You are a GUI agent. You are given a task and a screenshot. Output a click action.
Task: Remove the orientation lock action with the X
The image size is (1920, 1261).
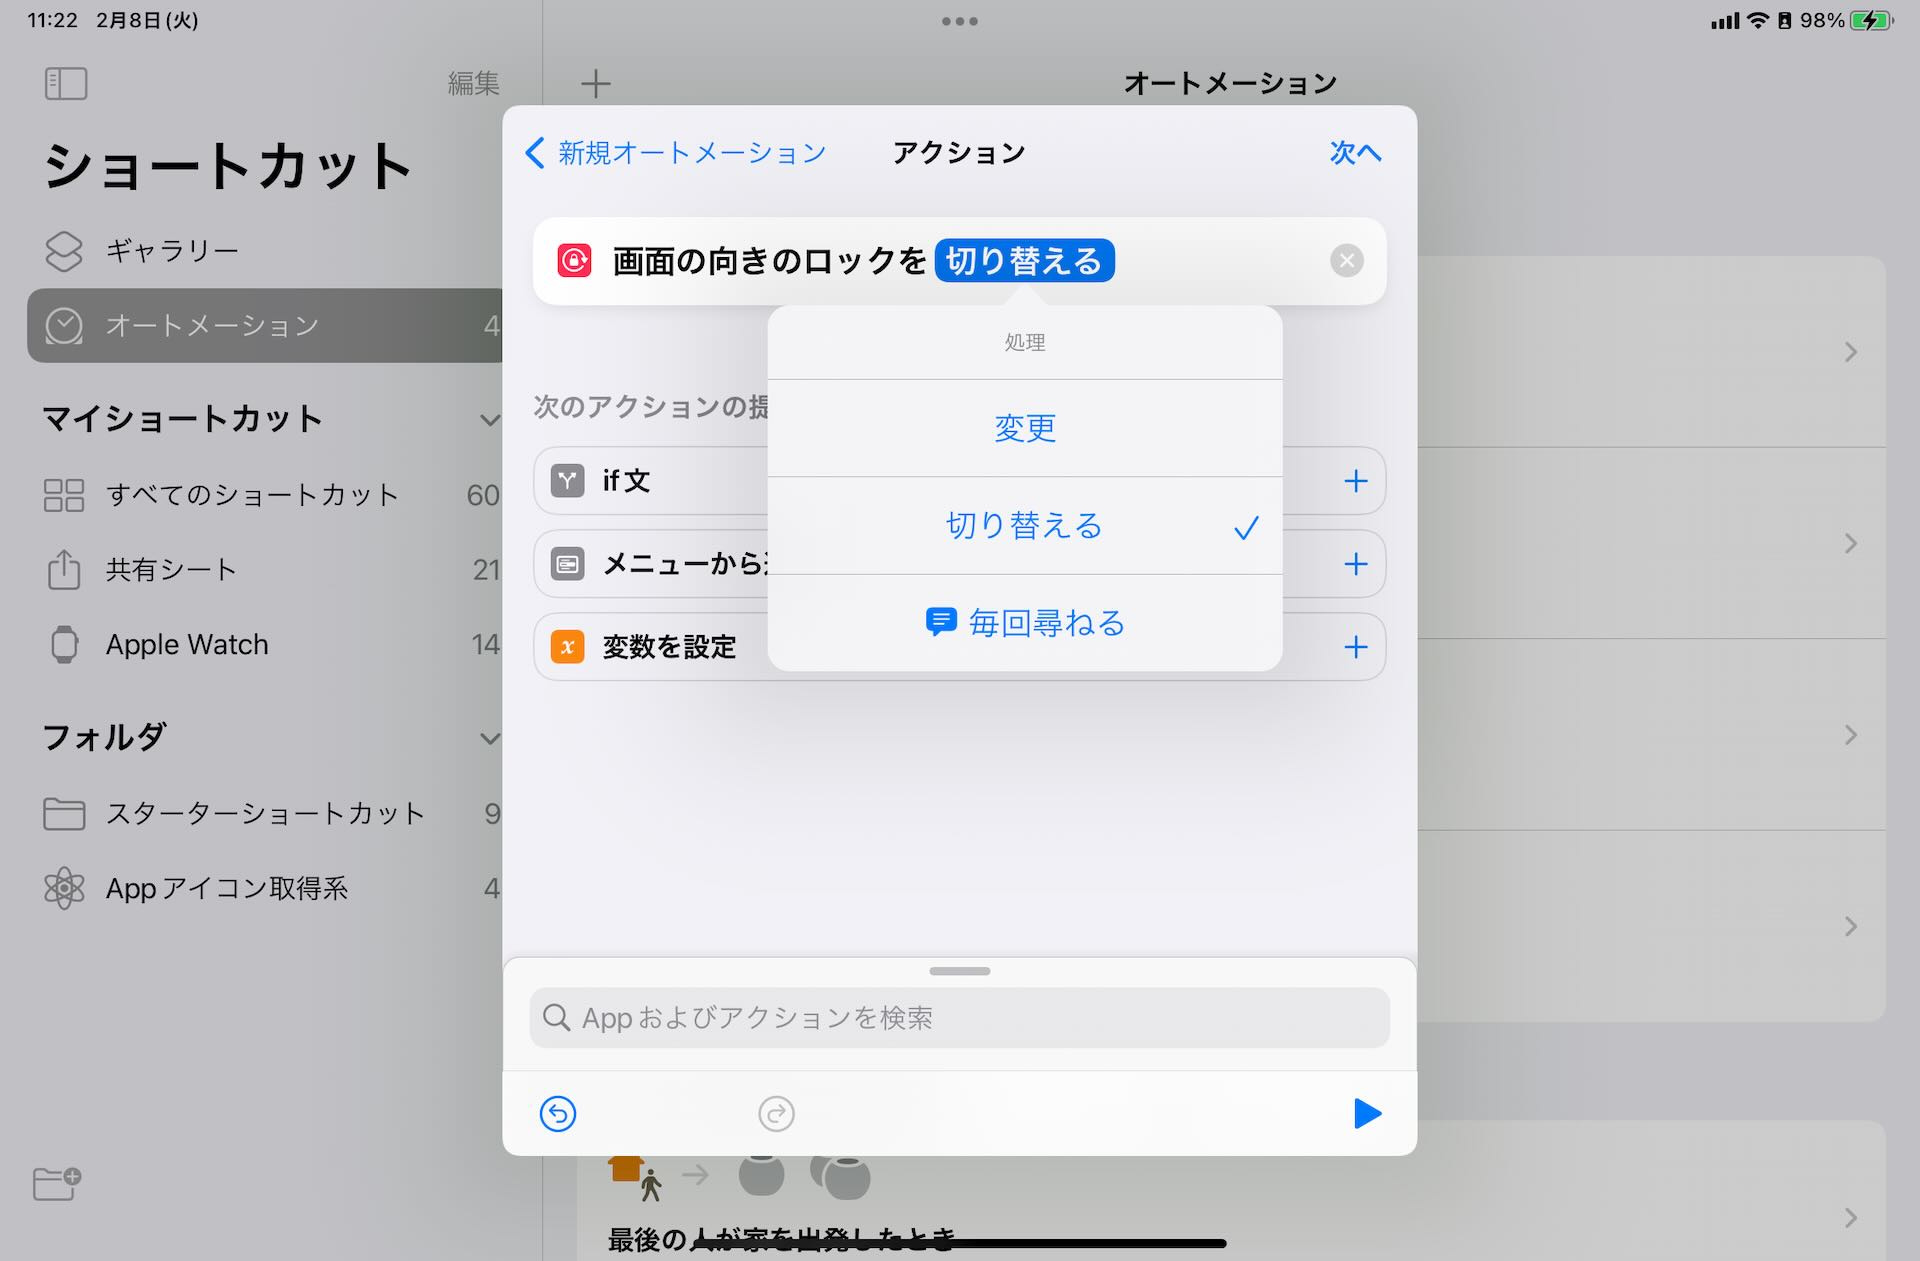1346,261
